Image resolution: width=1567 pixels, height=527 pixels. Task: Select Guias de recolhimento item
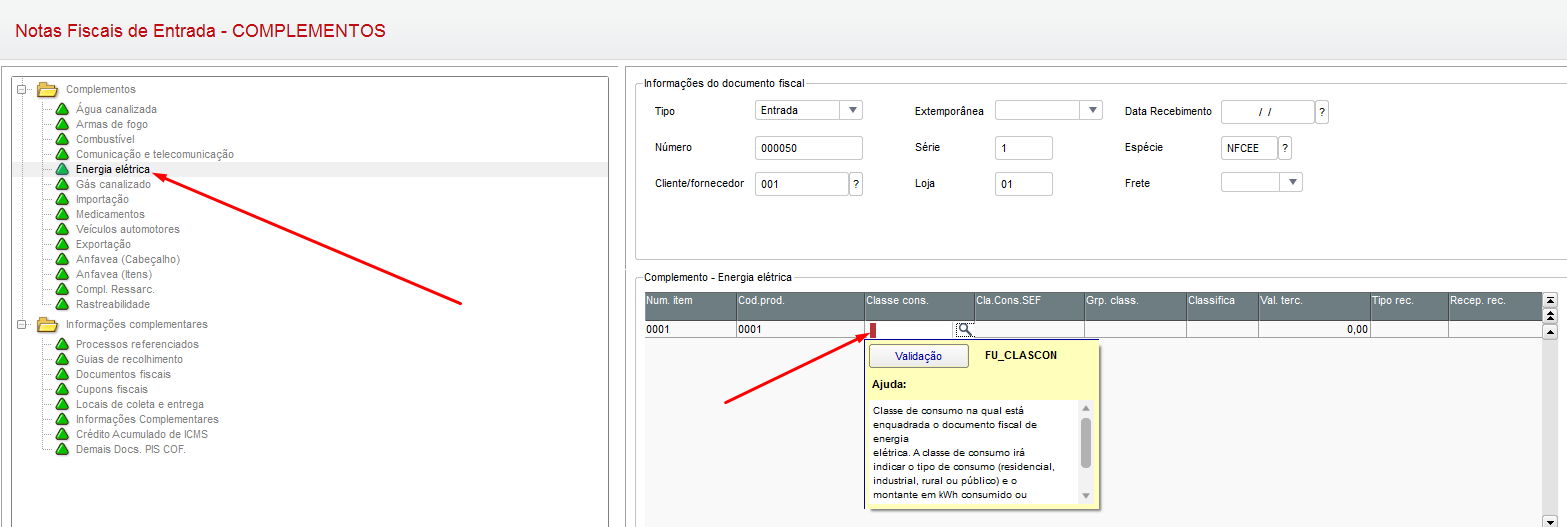129,359
